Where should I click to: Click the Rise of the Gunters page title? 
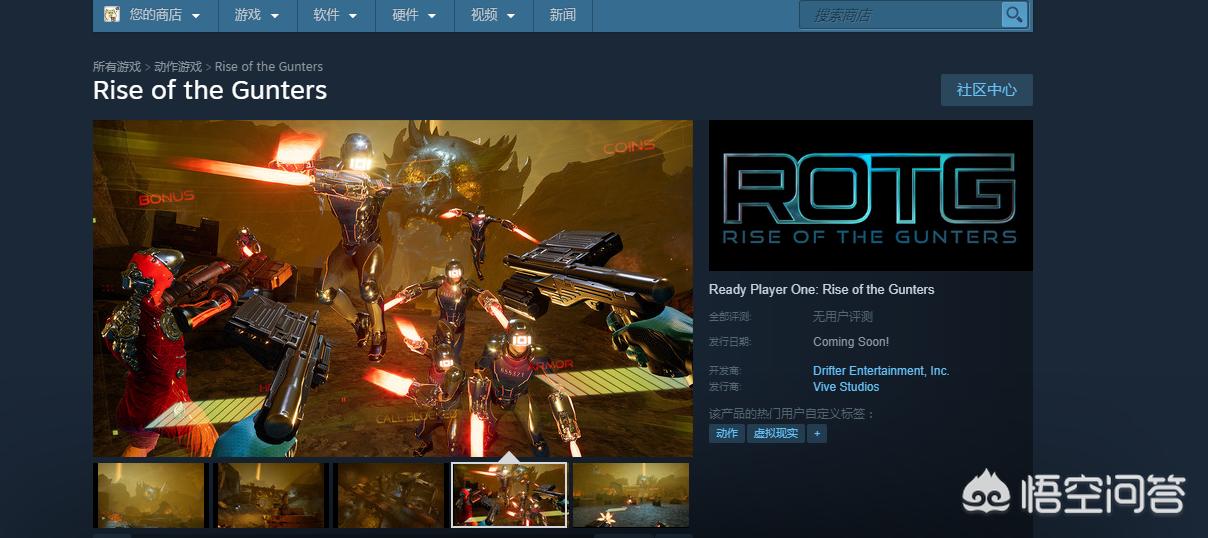click(210, 90)
